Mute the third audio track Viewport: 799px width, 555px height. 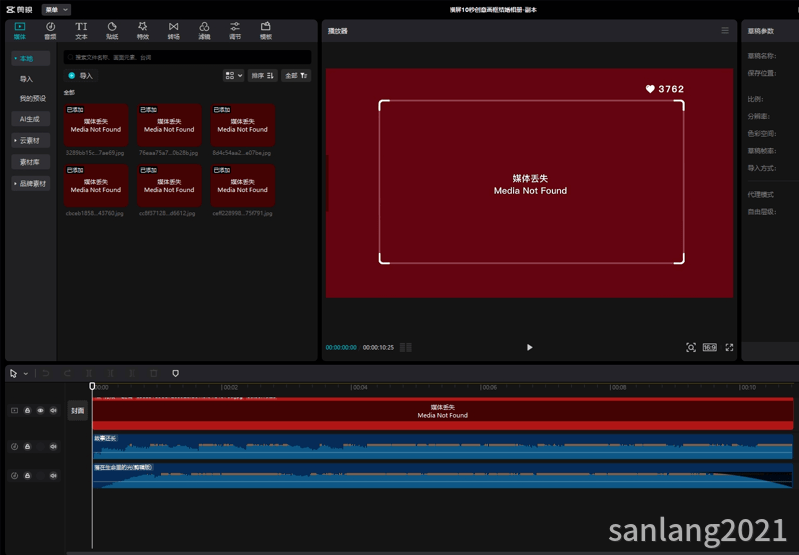point(53,475)
